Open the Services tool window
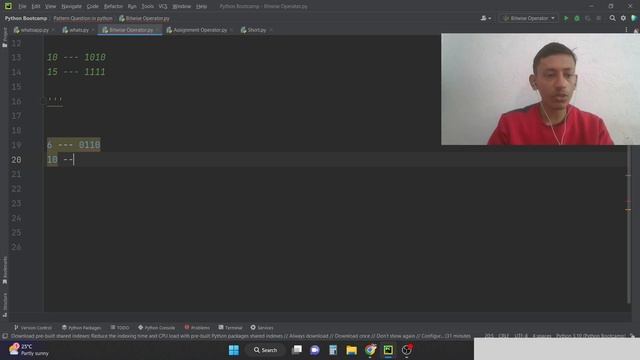Screen dimensions: 640x360 (262, 328)
